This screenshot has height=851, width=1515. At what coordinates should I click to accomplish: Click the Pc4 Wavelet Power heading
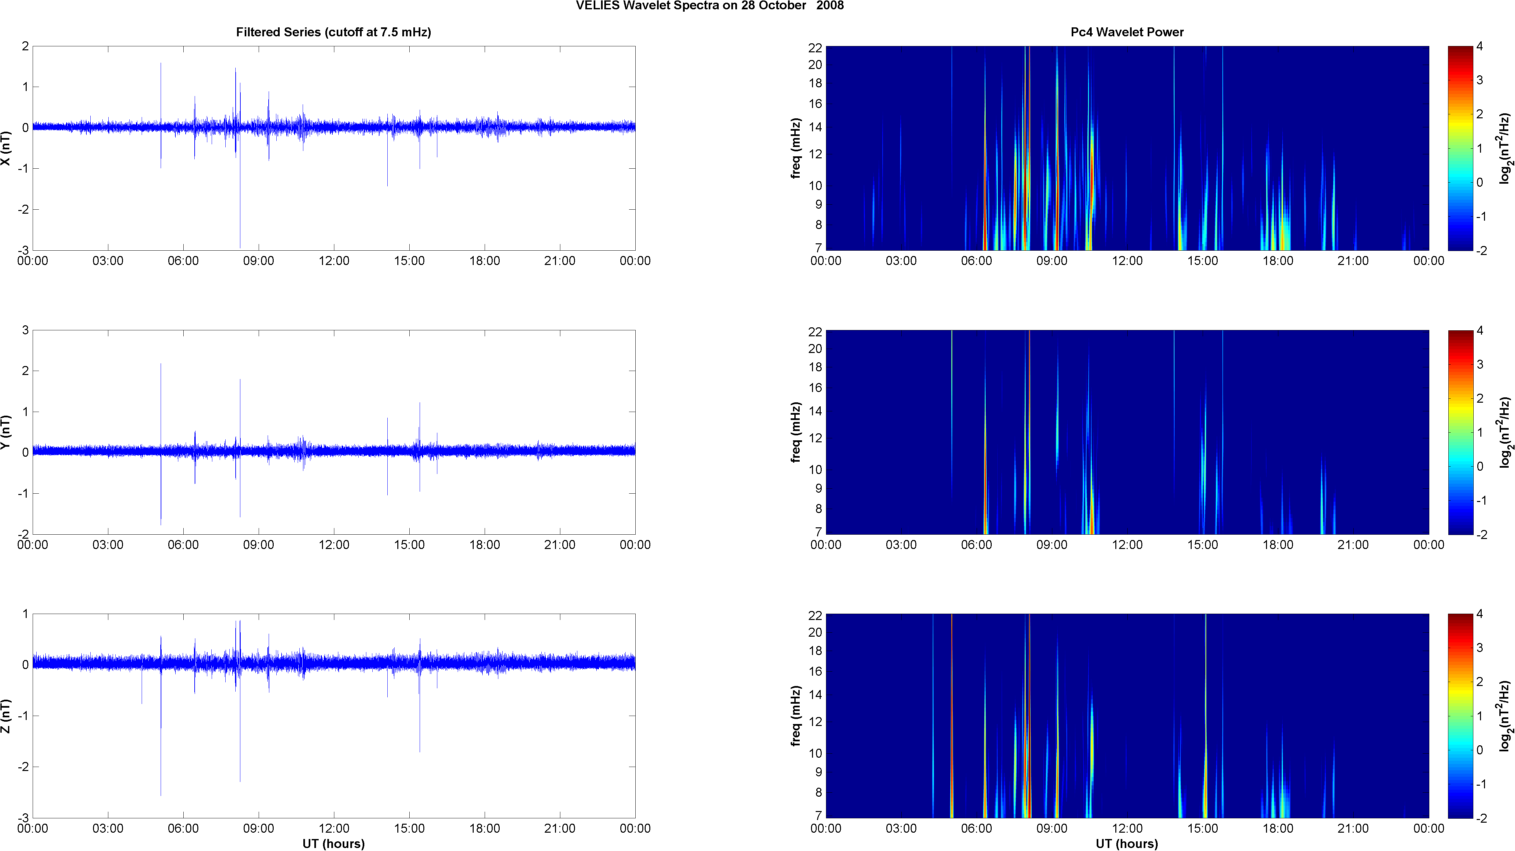click(1127, 32)
